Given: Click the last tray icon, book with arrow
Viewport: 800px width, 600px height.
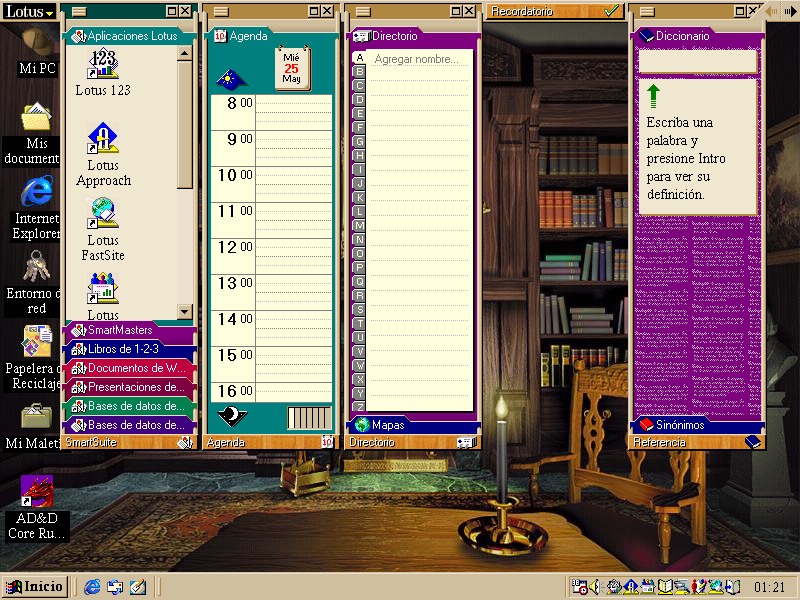Looking at the screenshot, I should 733,587.
